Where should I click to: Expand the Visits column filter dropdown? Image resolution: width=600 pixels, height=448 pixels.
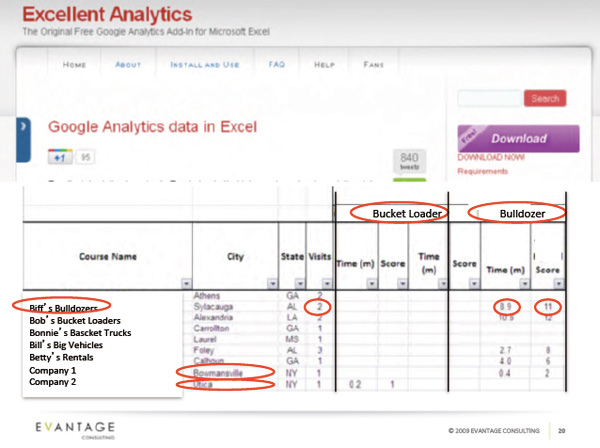(x=325, y=284)
